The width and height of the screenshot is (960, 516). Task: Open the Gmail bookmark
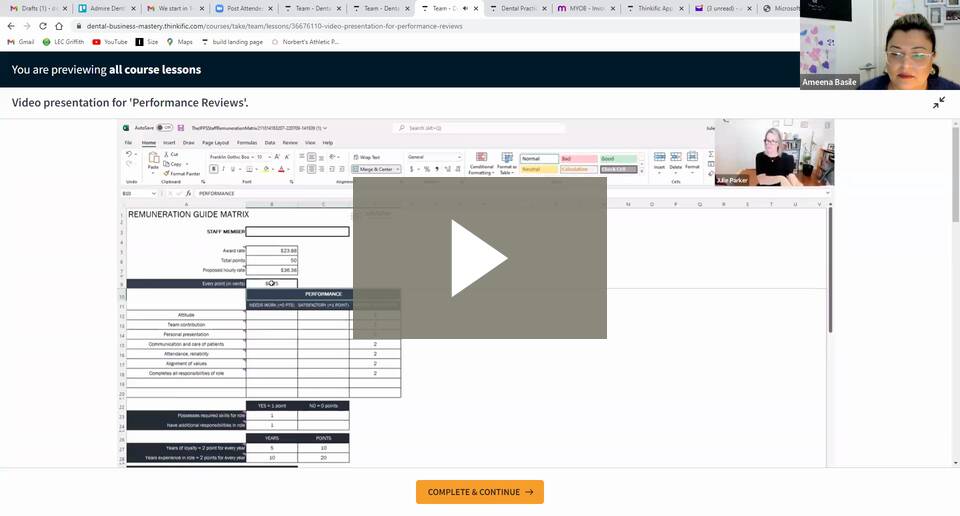(21, 42)
